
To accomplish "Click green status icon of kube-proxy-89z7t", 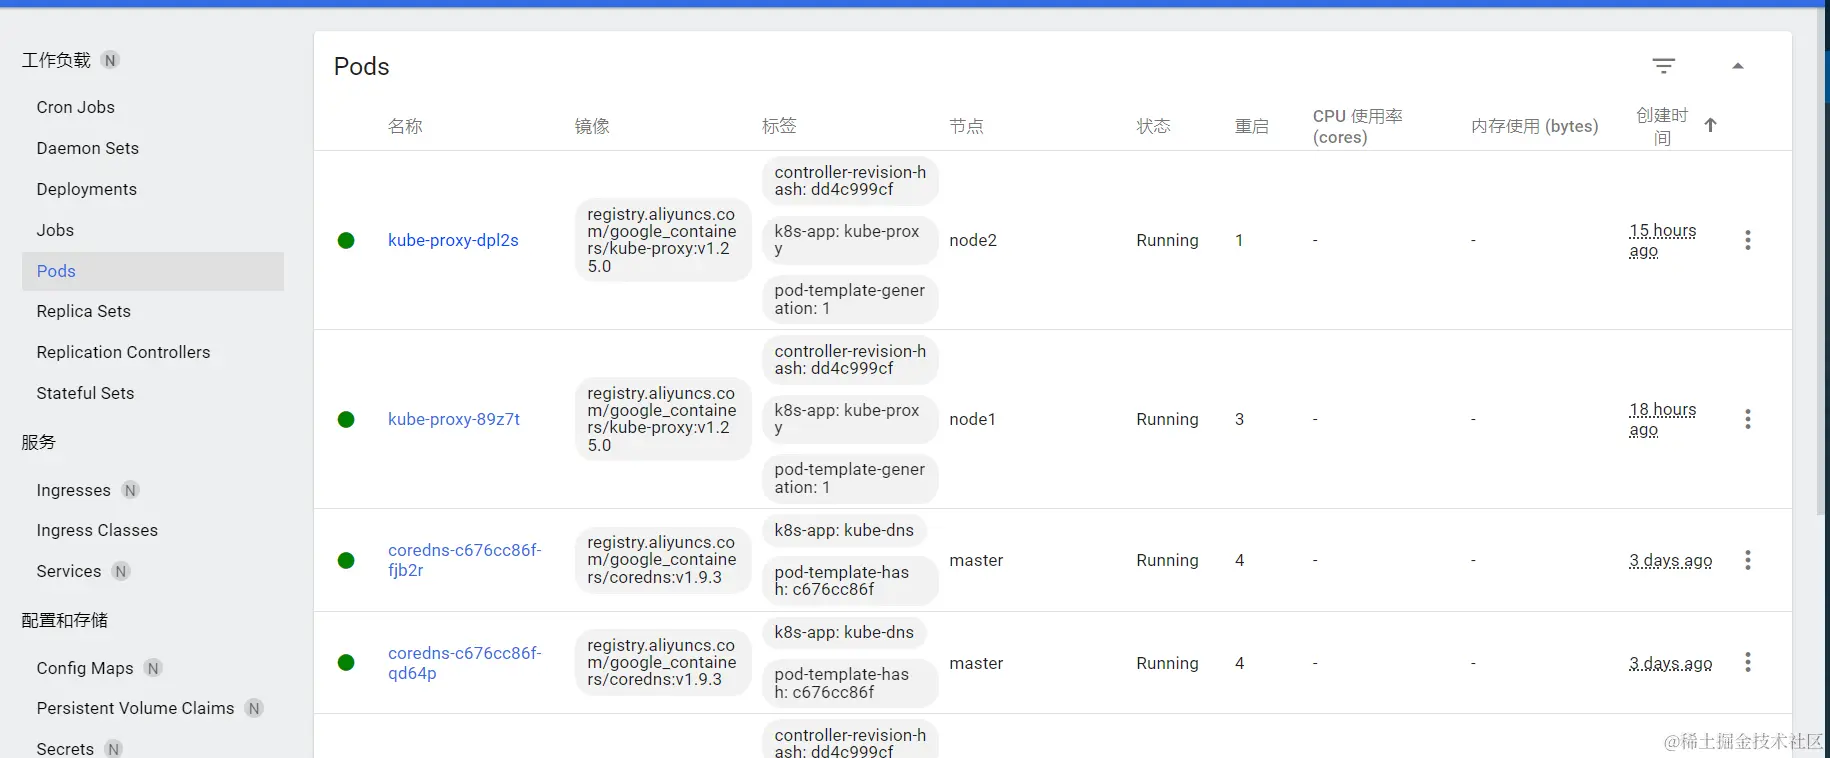I will [346, 419].
